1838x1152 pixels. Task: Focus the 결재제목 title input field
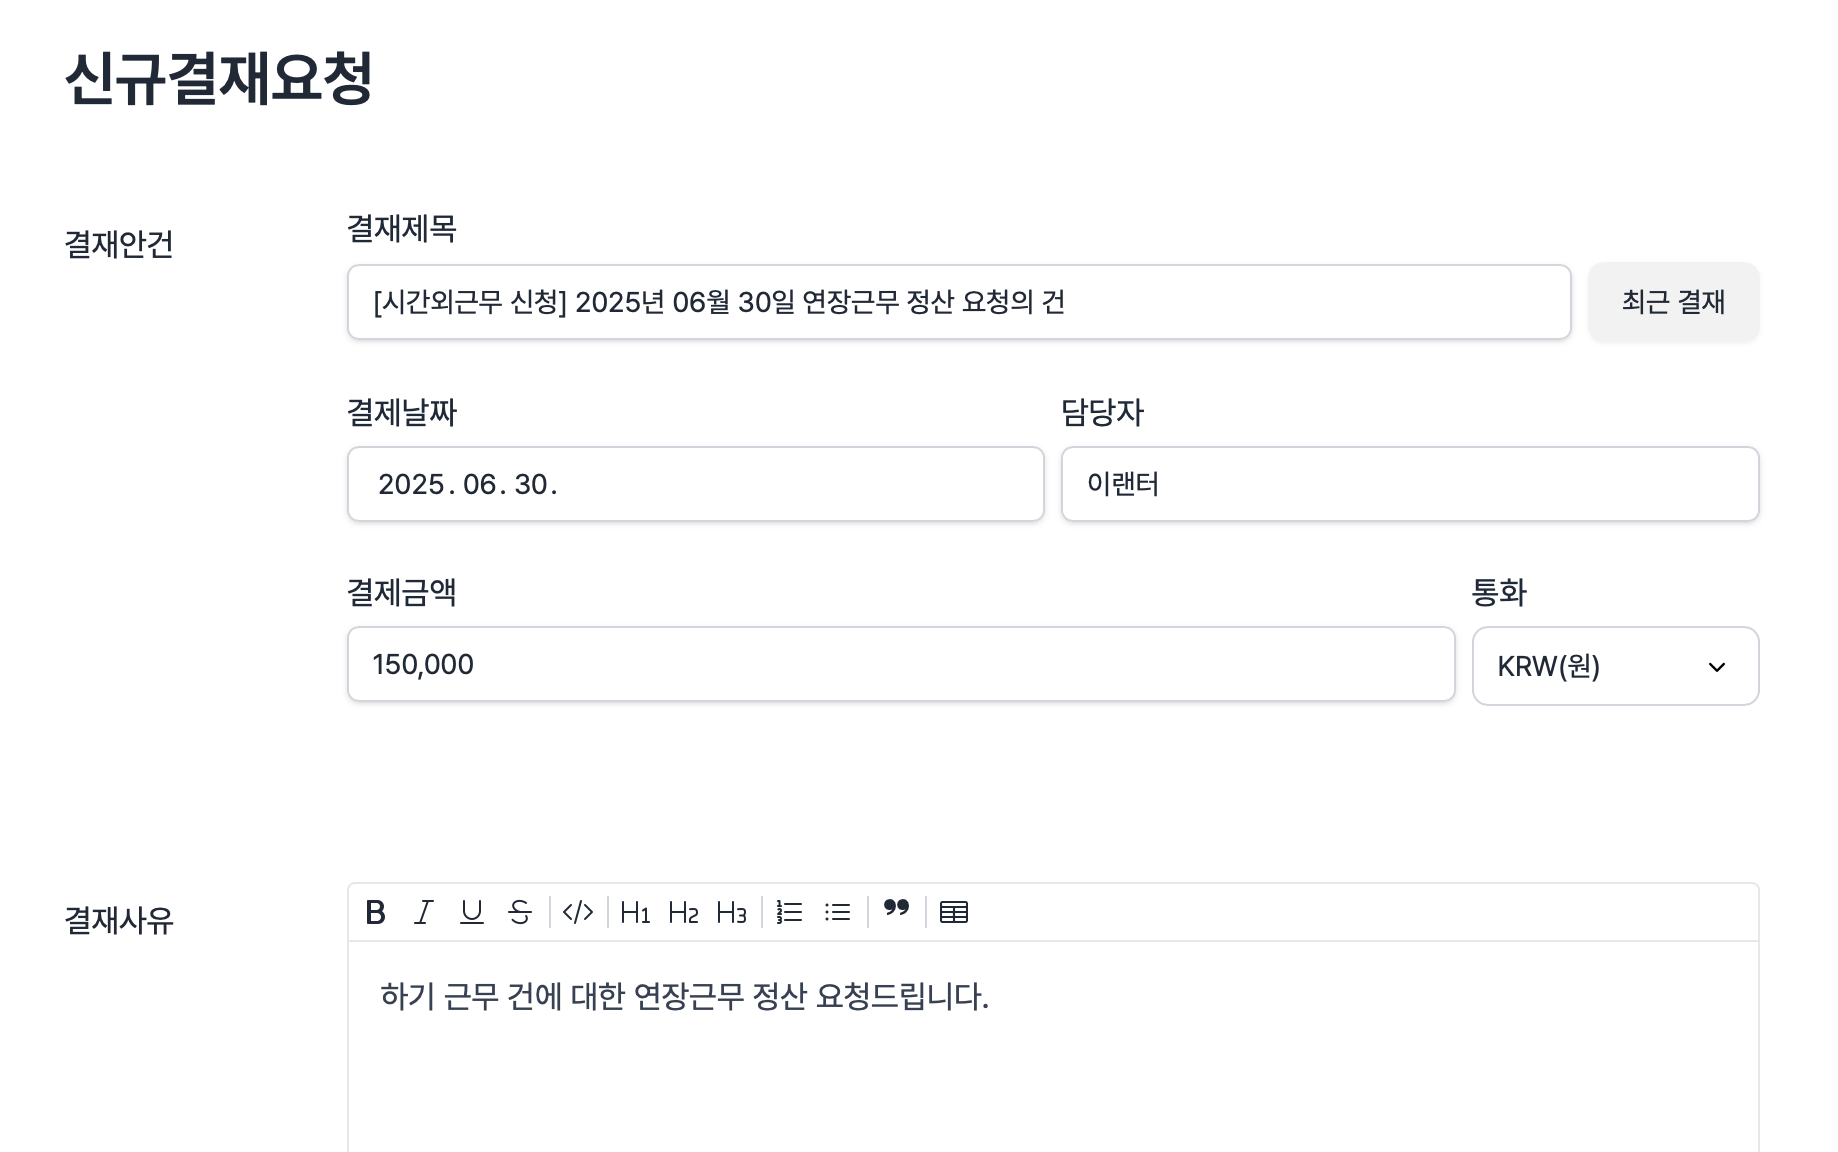click(x=958, y=302)
